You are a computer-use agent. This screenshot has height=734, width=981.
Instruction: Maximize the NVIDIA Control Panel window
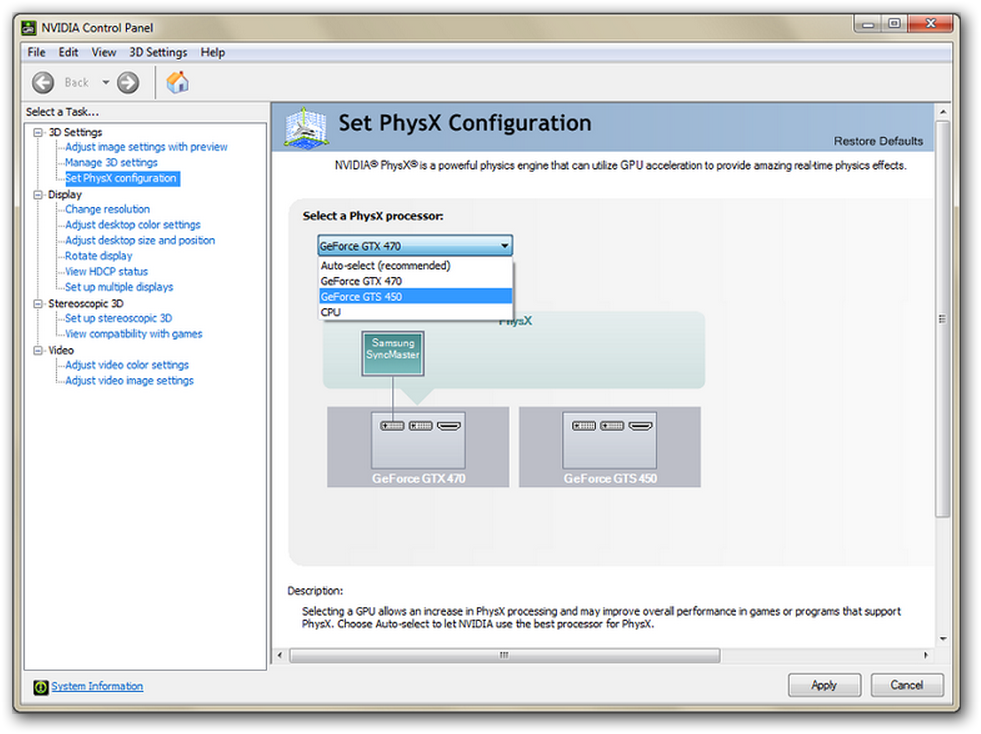point(895,24)
